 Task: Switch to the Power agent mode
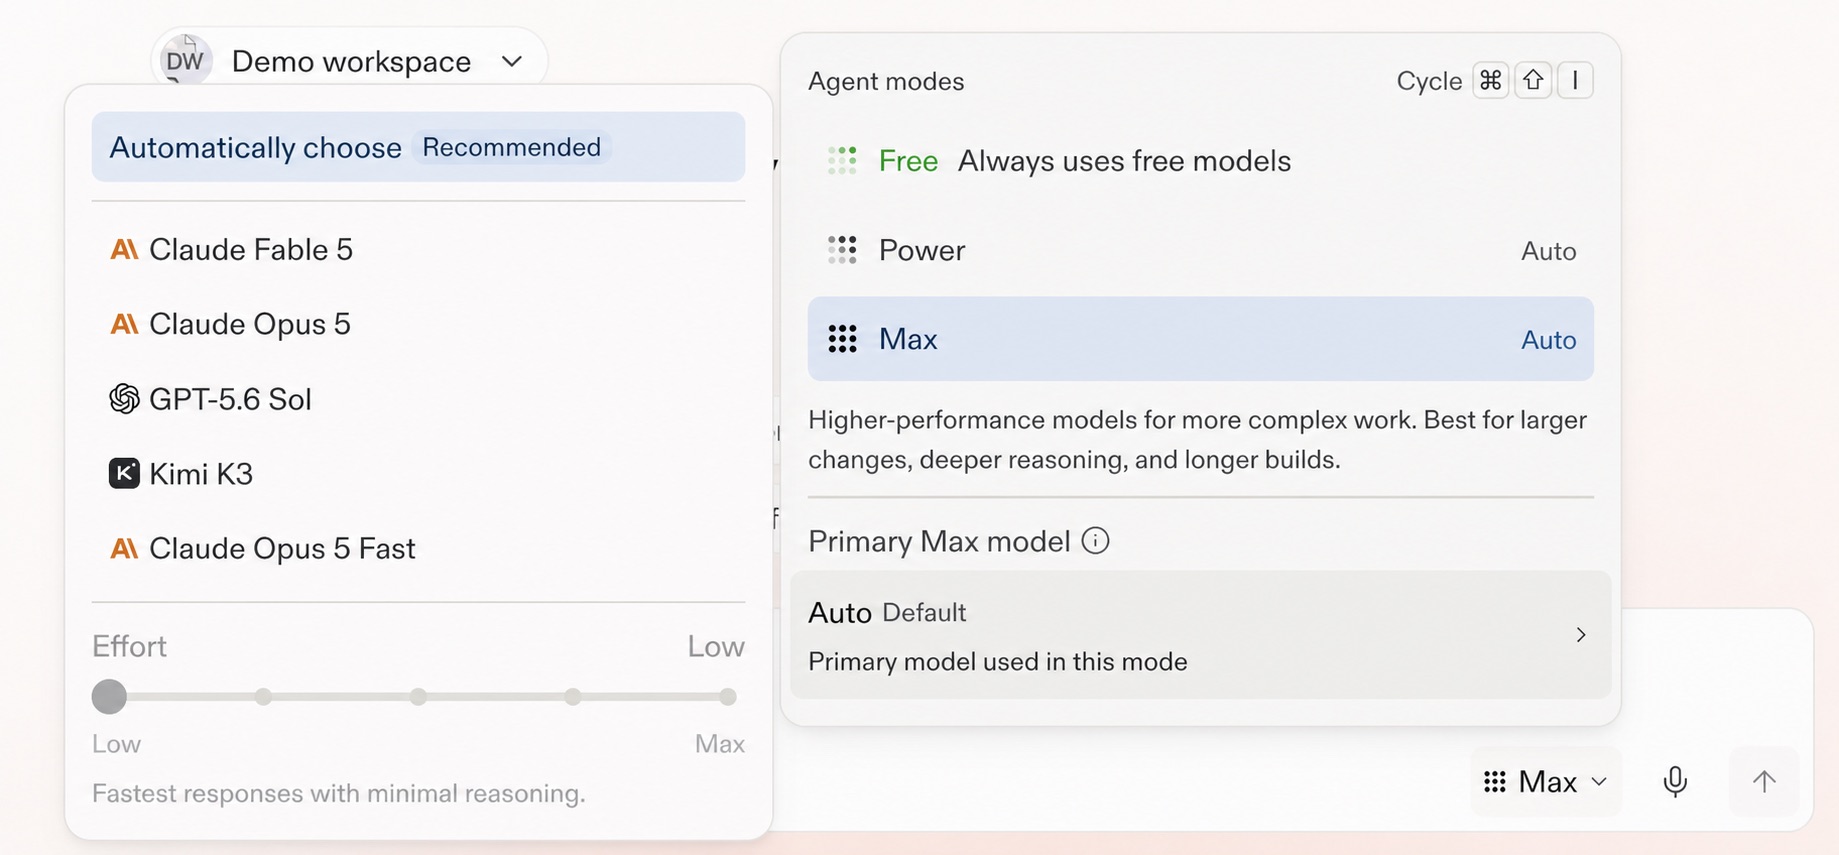pos(1200,250)
